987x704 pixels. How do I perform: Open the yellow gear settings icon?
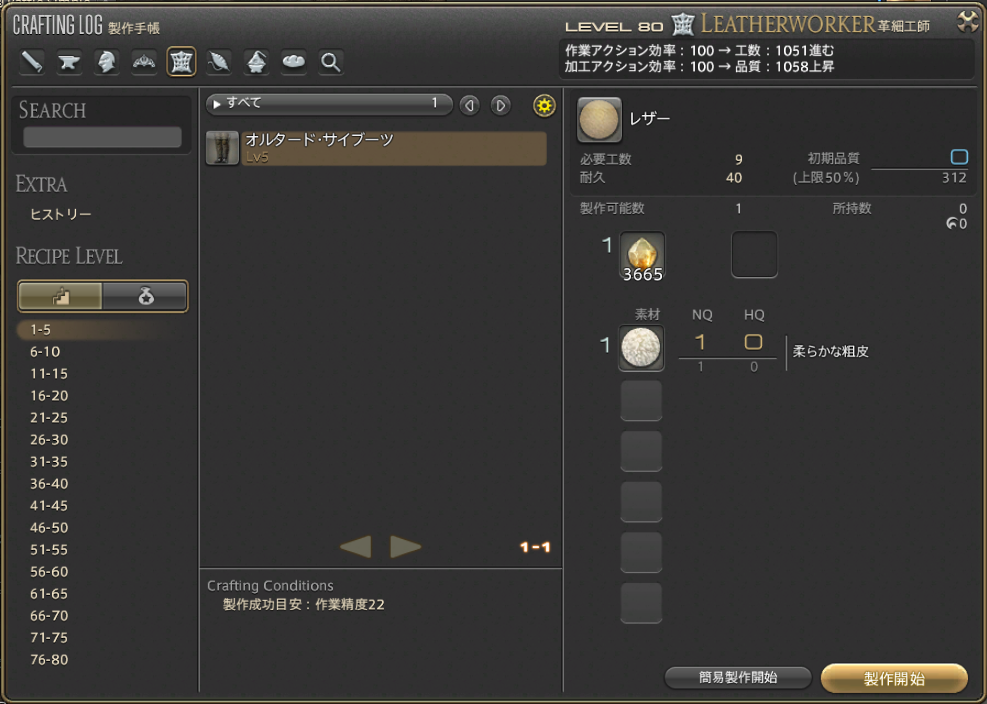(544, 105)
